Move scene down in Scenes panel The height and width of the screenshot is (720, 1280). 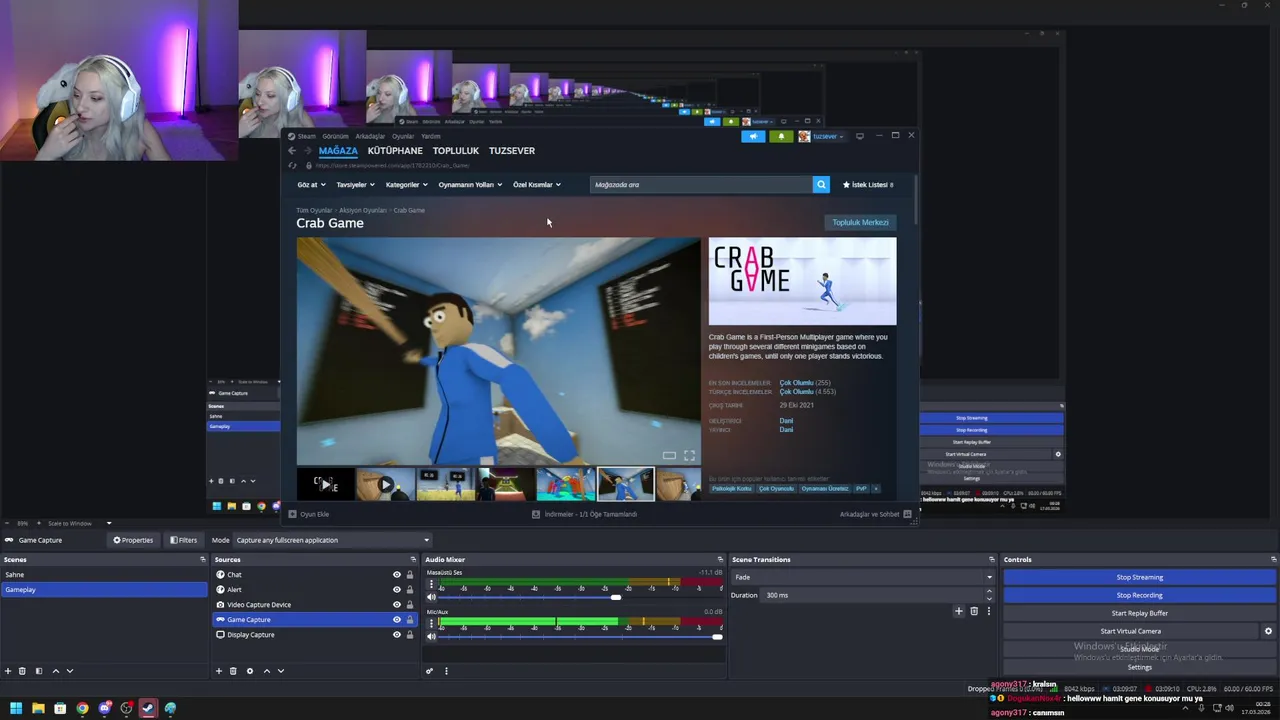tap(70, 671)
